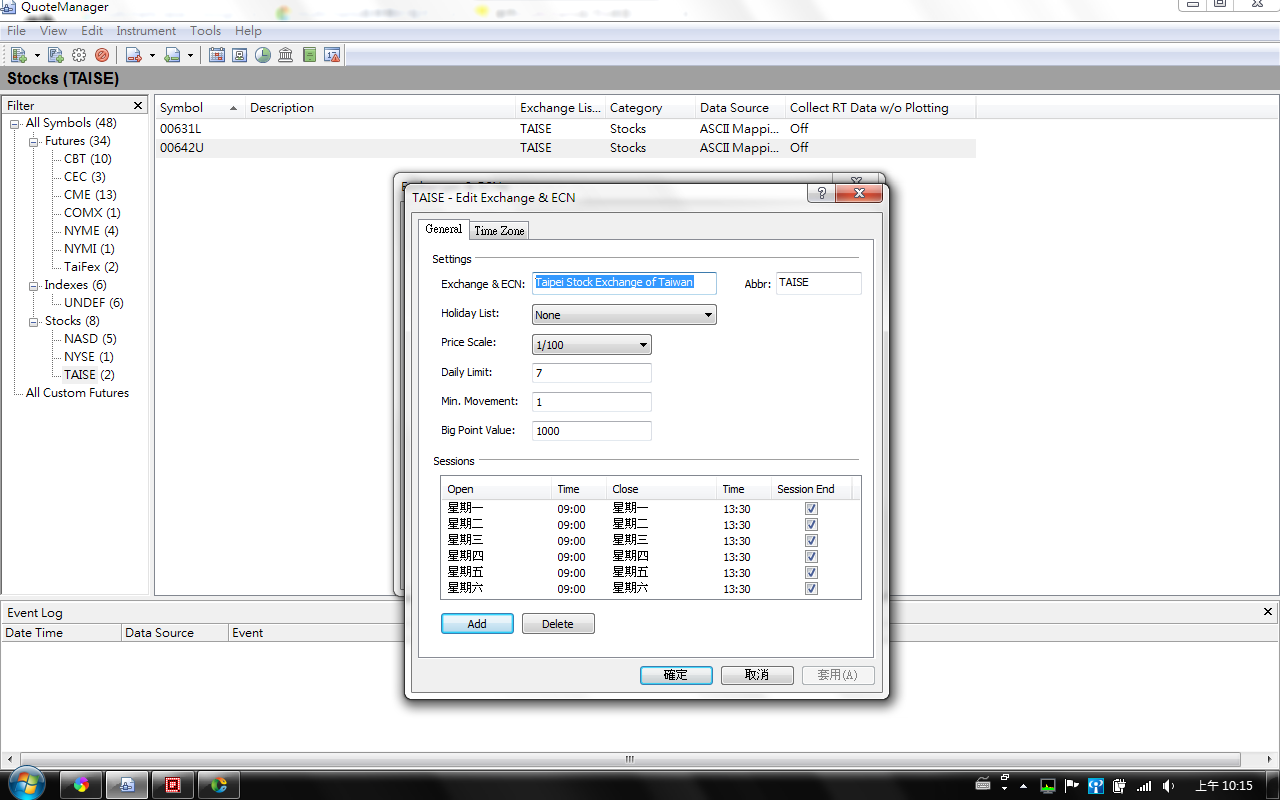Sort by the Symbol column header
This screenshot has height=800, width=1280.
pyautogui.click(x=200, y=108)
